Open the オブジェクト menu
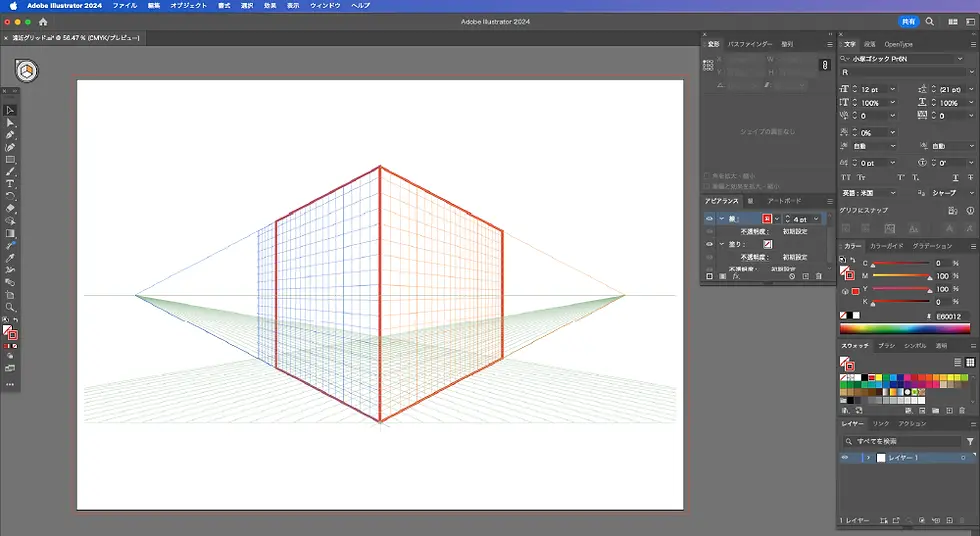This screenshot has height=536, width=980. [x=189, y=6]
